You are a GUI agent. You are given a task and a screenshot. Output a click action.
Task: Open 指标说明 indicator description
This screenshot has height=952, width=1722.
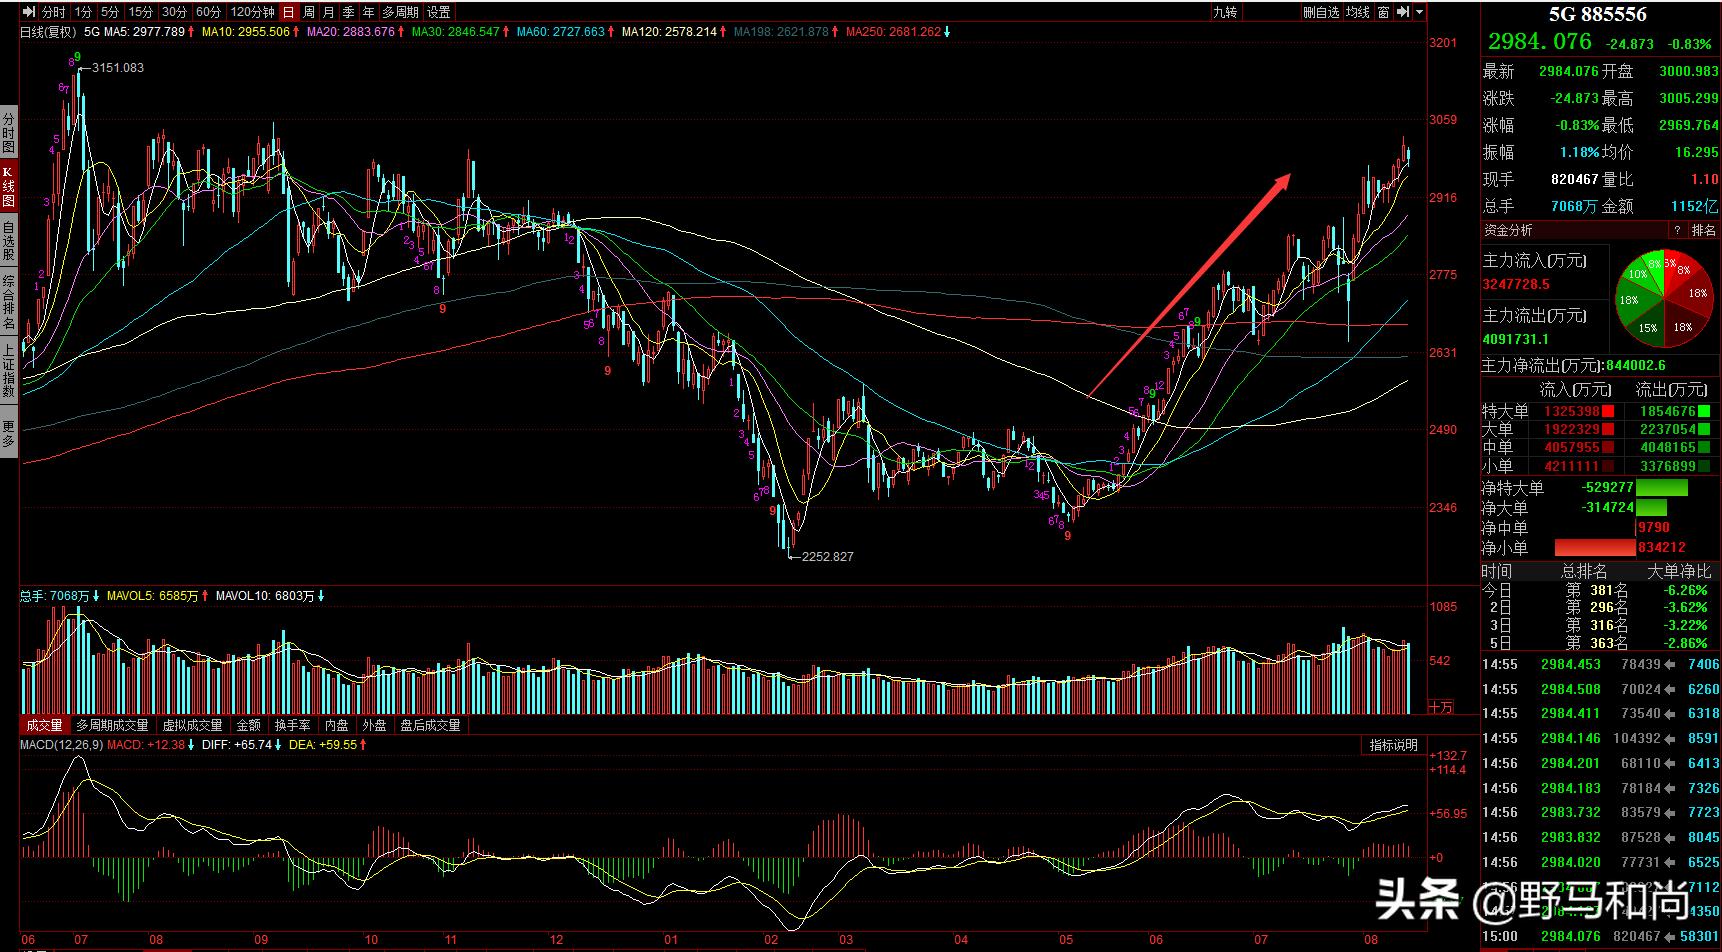(1394, 745)
